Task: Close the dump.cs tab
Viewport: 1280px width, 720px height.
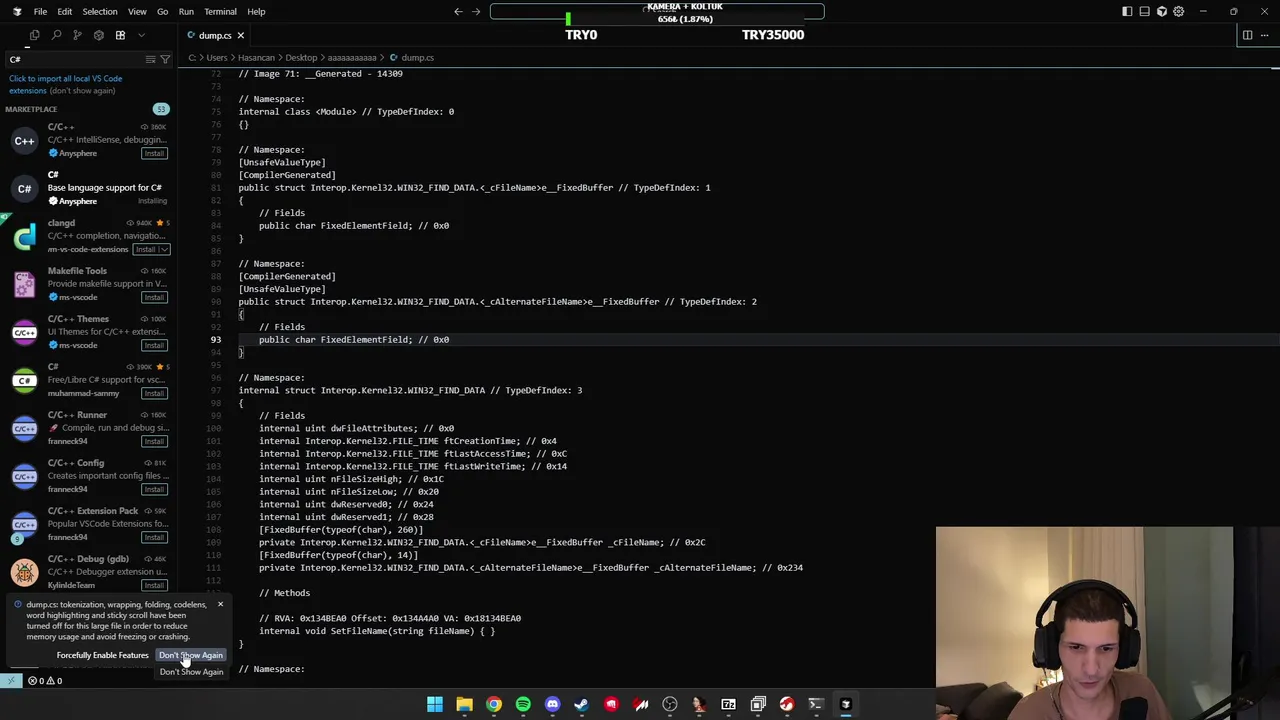Action: 240,35
